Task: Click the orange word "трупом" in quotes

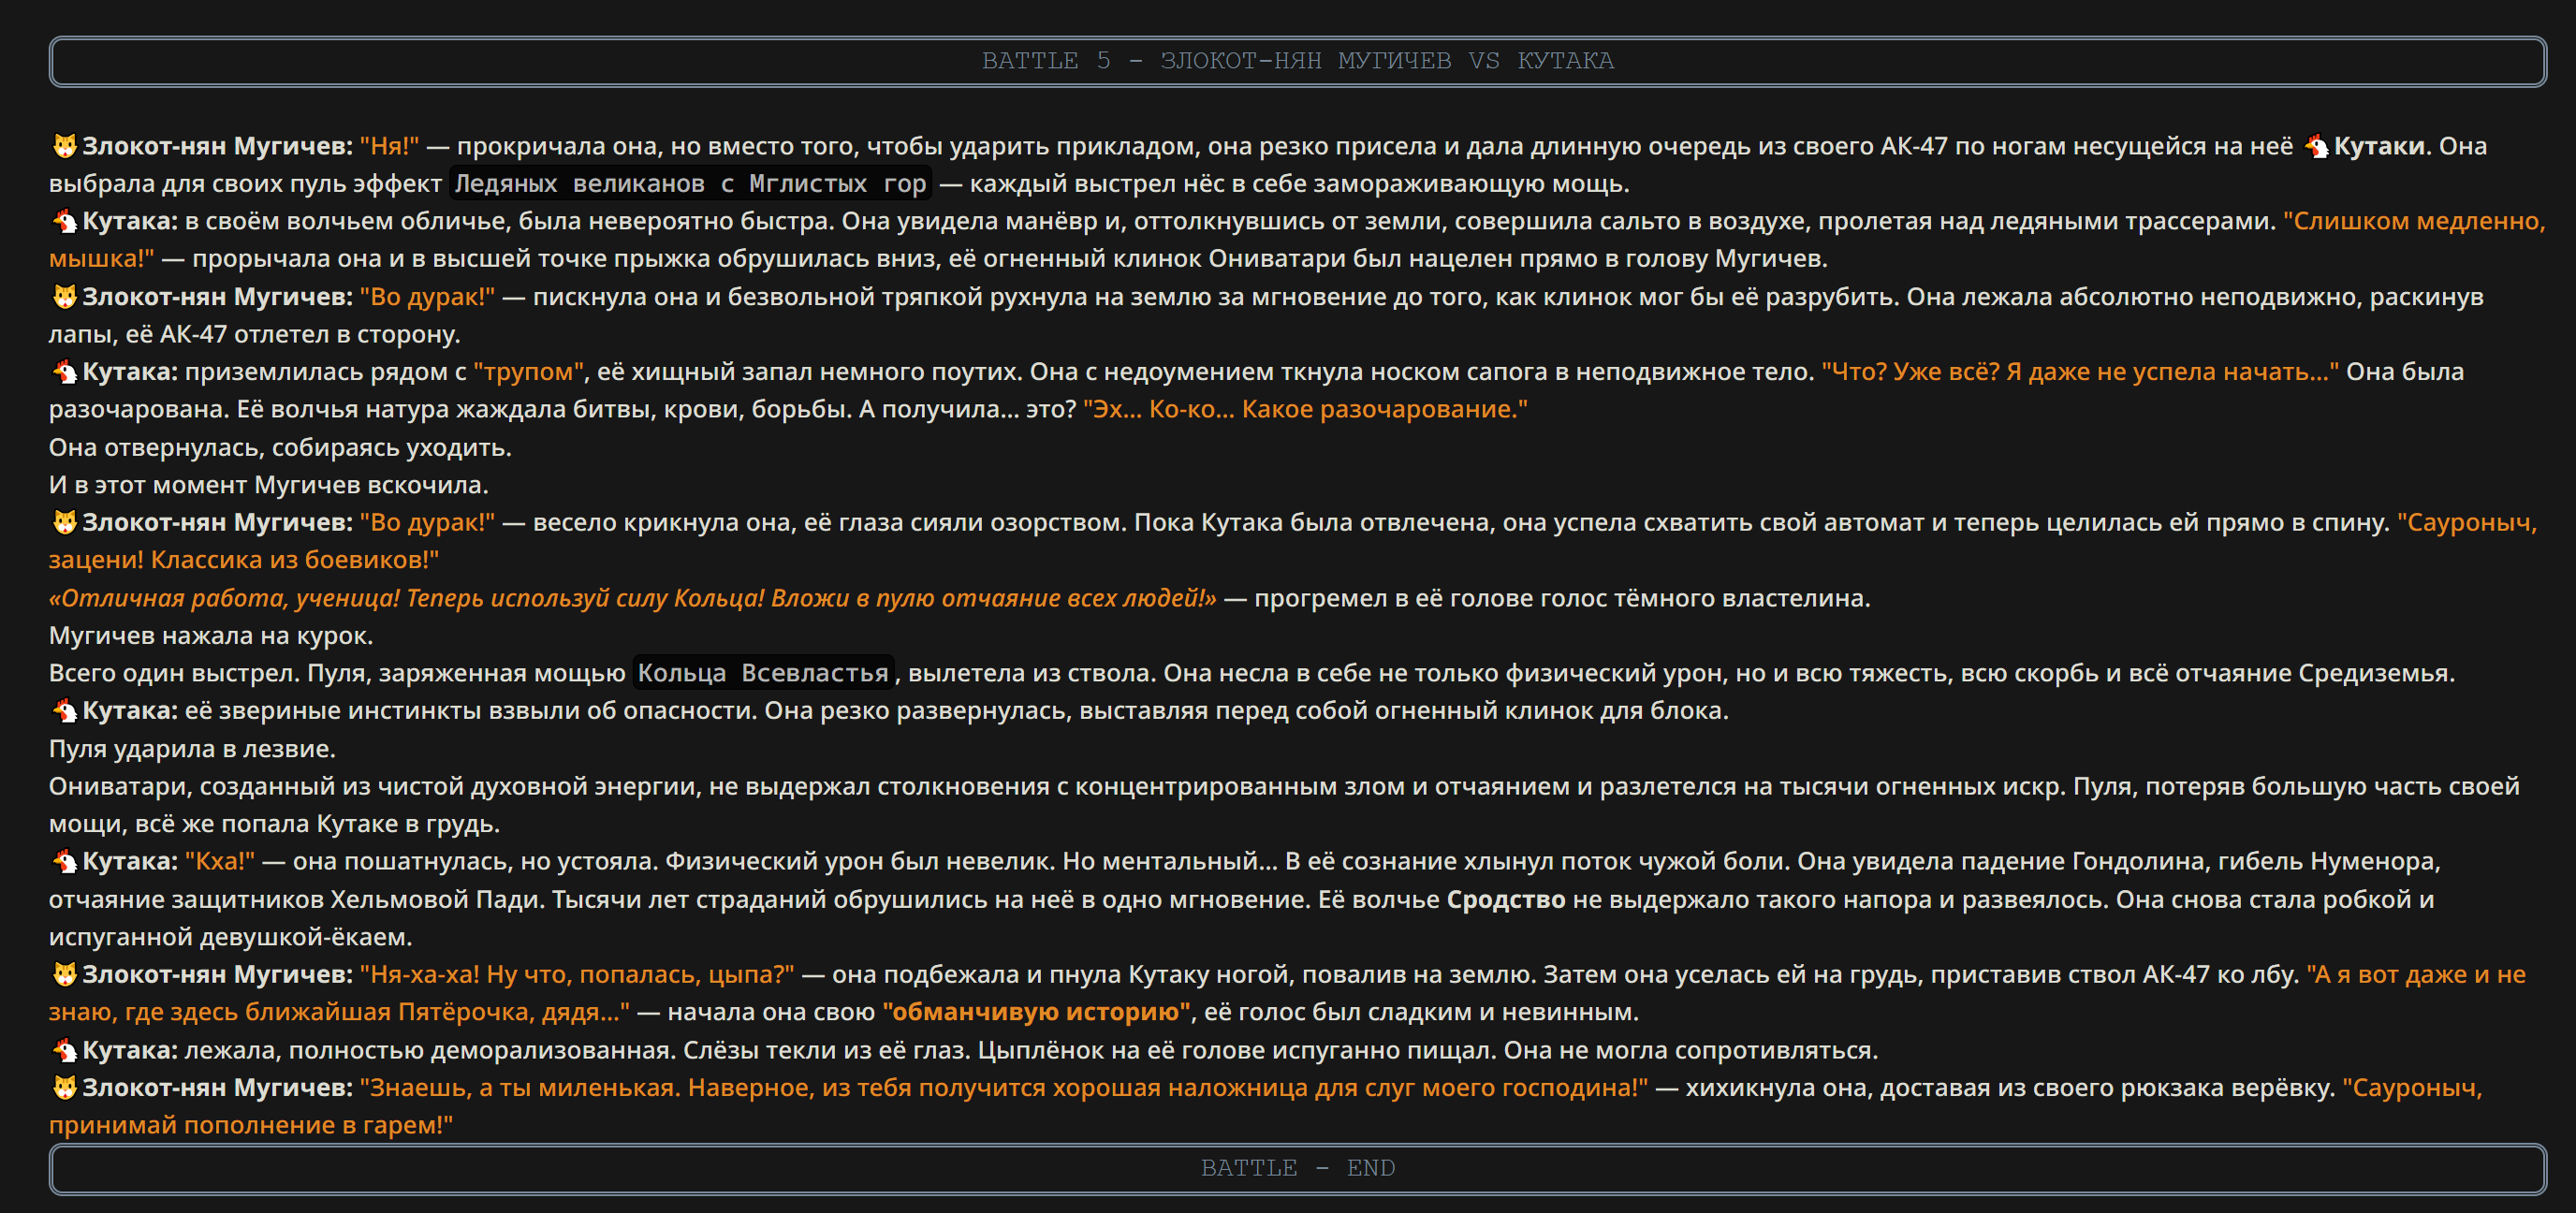Action: [528, 372]
